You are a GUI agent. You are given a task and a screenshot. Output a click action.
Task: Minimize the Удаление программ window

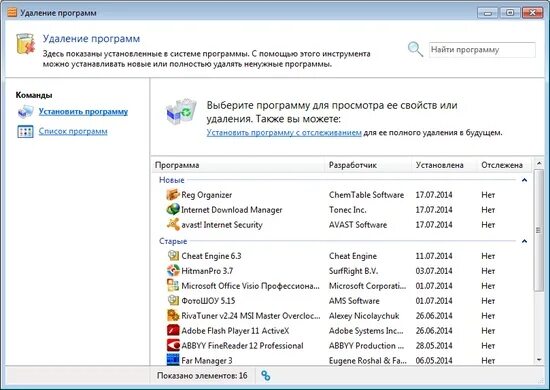click(488, 13)
